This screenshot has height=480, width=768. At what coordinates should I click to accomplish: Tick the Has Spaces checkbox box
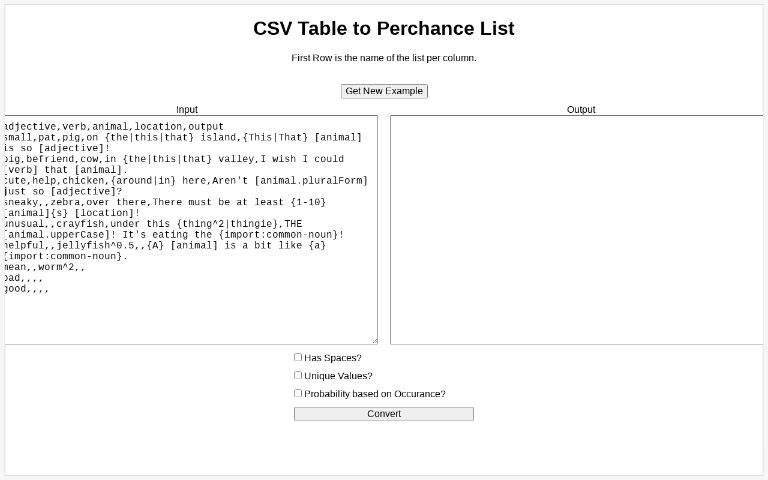(x=298, y=357)
